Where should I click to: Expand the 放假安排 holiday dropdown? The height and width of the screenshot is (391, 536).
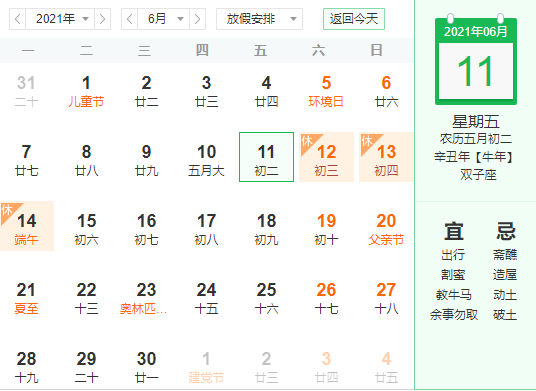pos(259,19)
